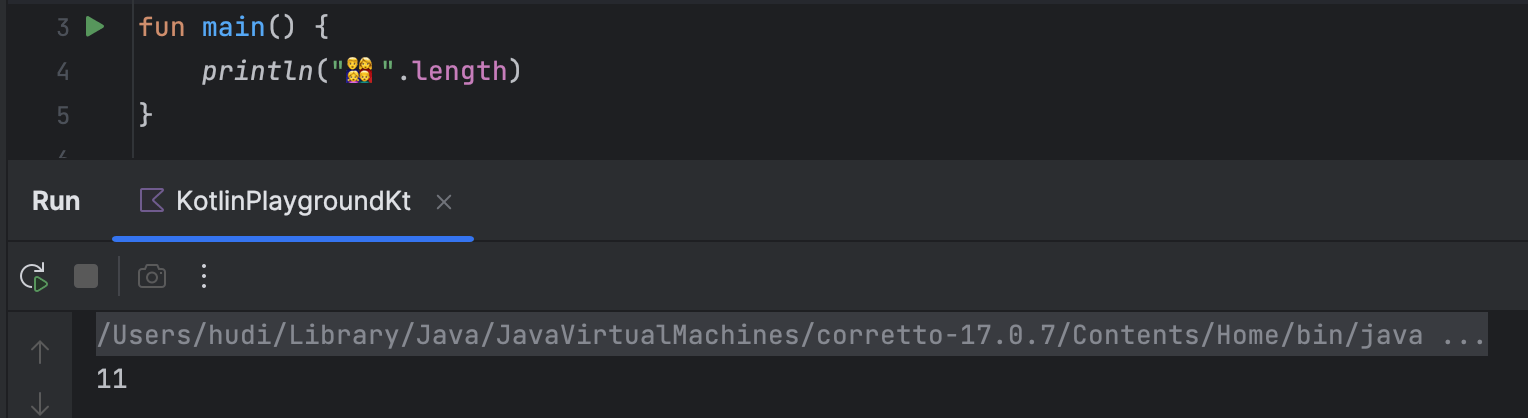This screenshot has width=1528, height=418.
Task: Click the corretto-17.0.7 java path line
Action: pyautogui.click(x=760, y=336)
